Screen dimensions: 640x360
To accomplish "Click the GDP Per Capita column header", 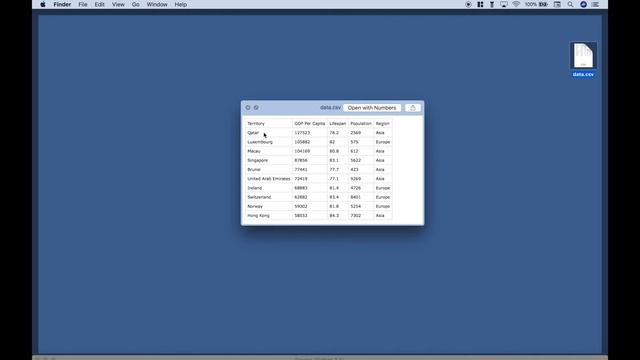I will [310, 123].
